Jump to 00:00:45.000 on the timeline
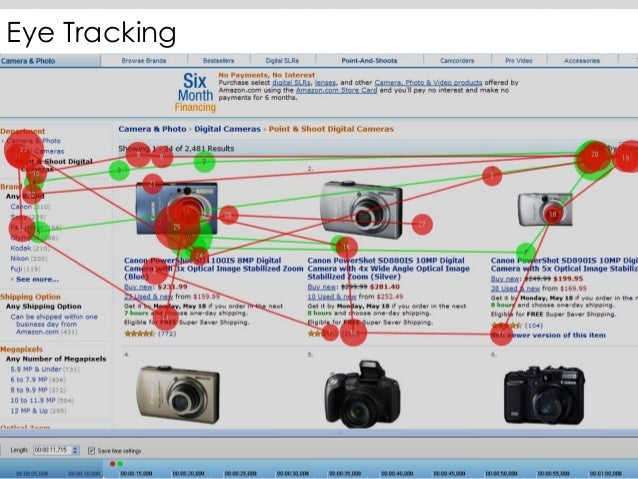 click(449, 474)
